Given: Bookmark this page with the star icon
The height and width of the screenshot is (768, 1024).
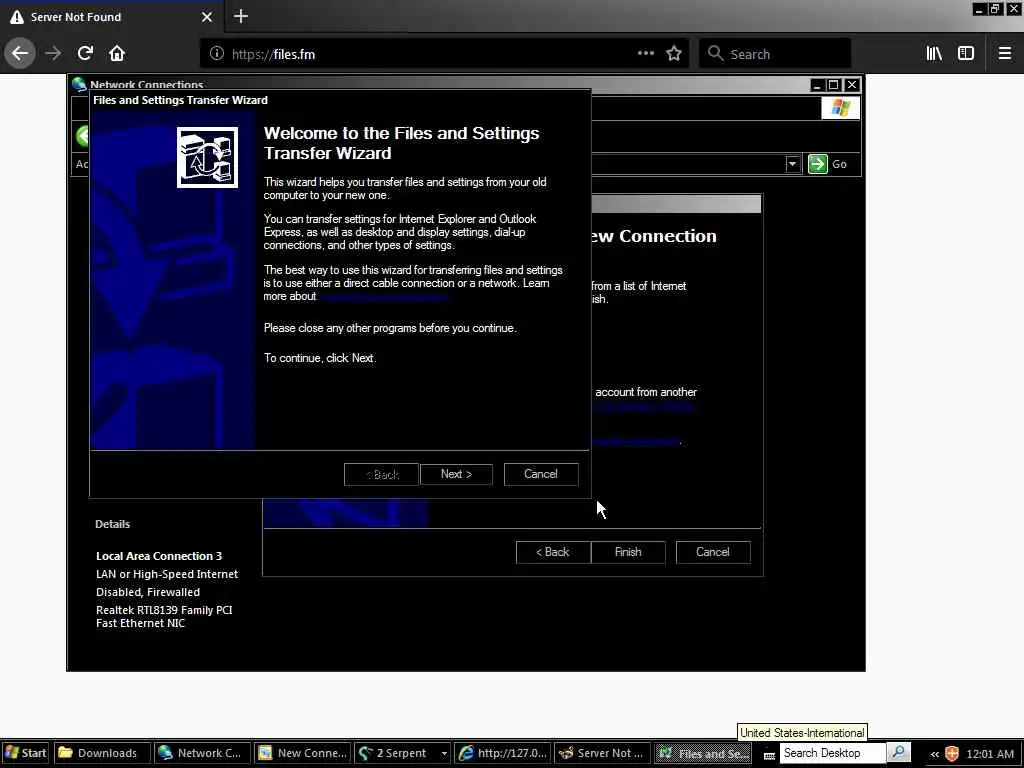Looking at the screenshot, I should [674, 54].
